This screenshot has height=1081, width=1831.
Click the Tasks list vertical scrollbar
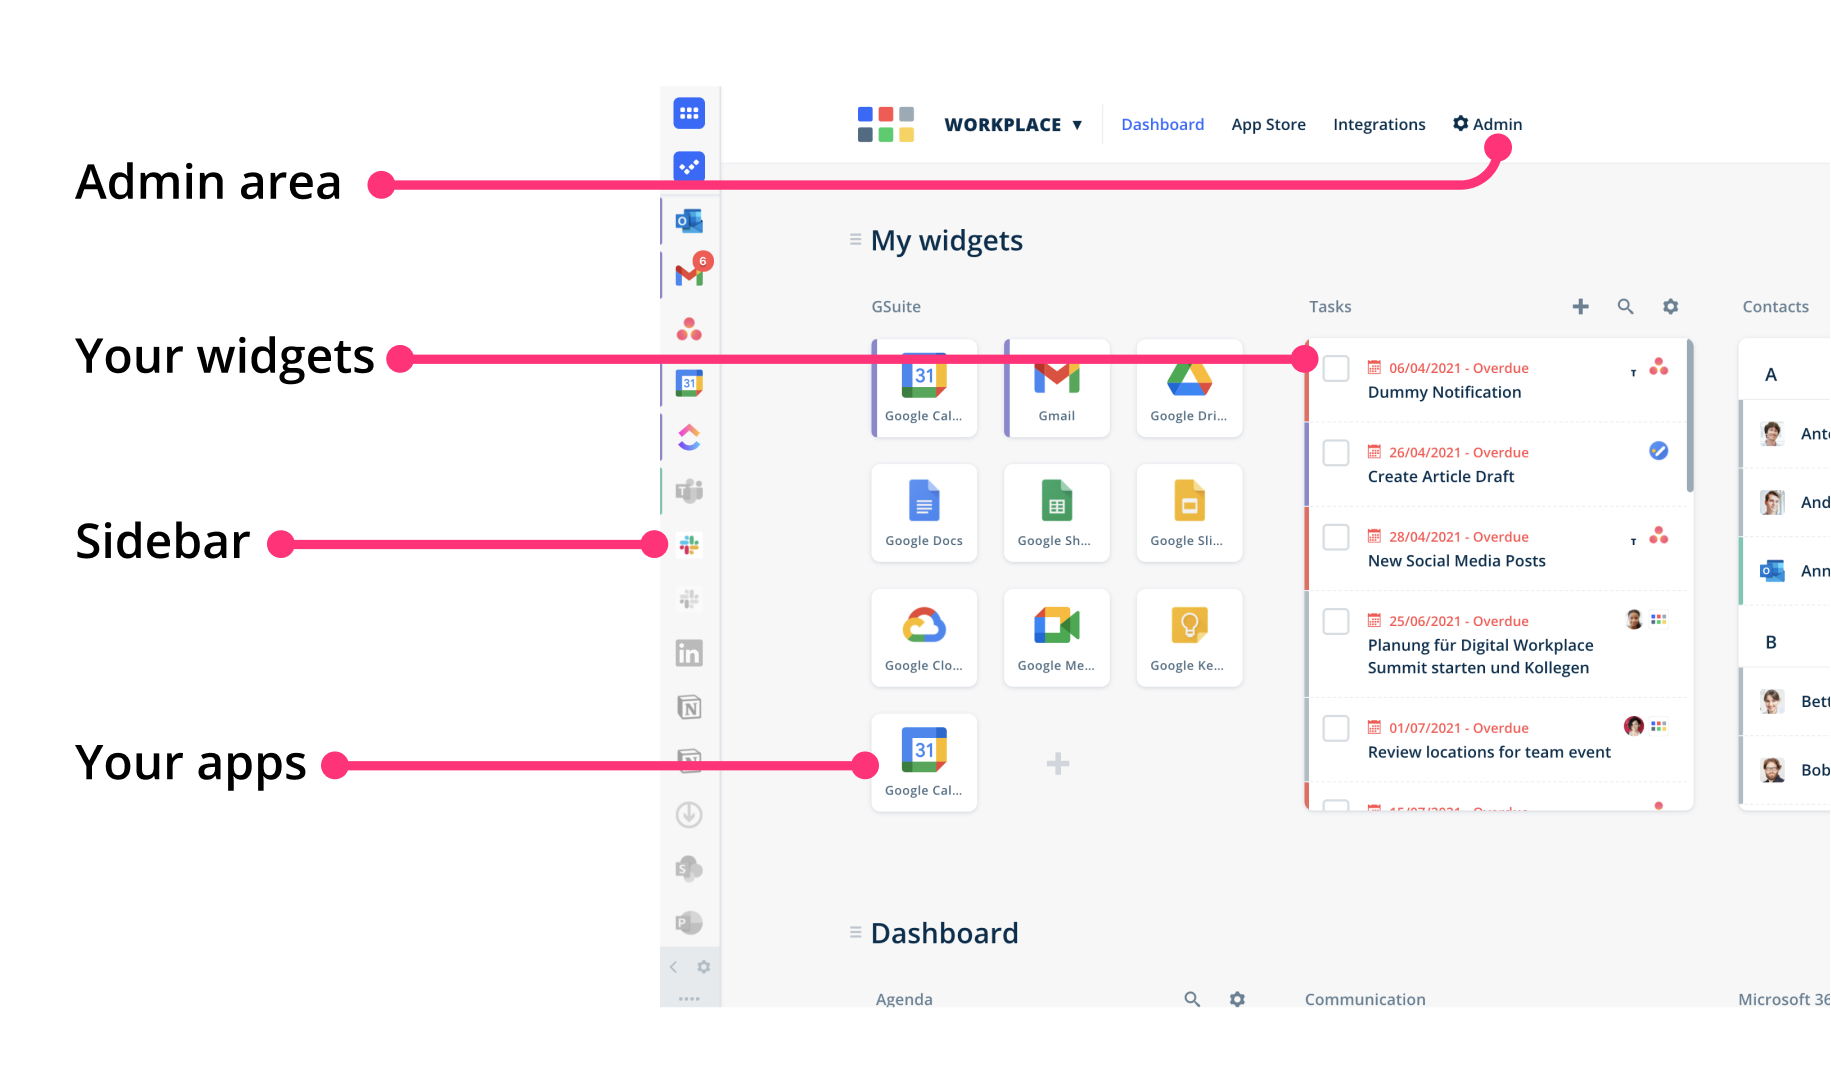[1690, 416]
